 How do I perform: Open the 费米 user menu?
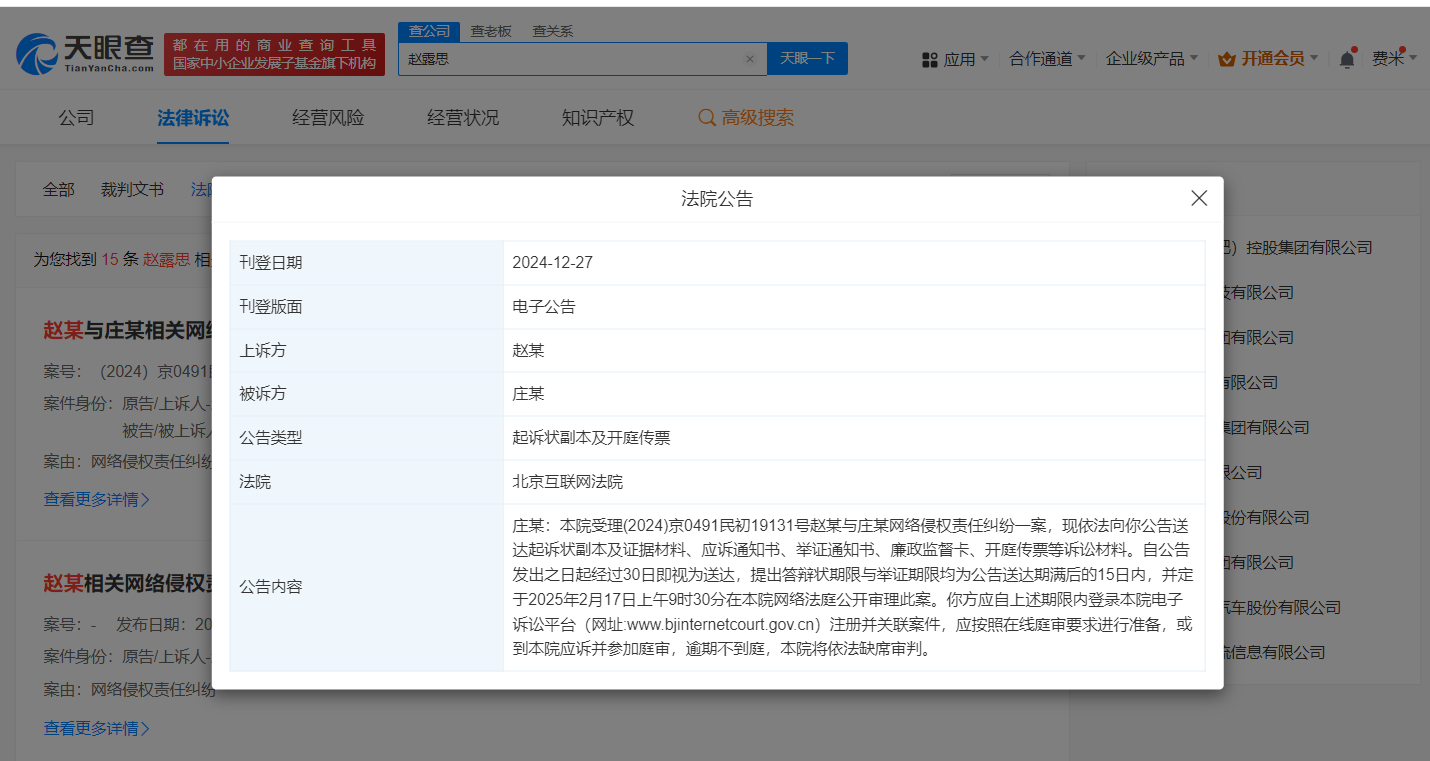(x=1393, y=59)
